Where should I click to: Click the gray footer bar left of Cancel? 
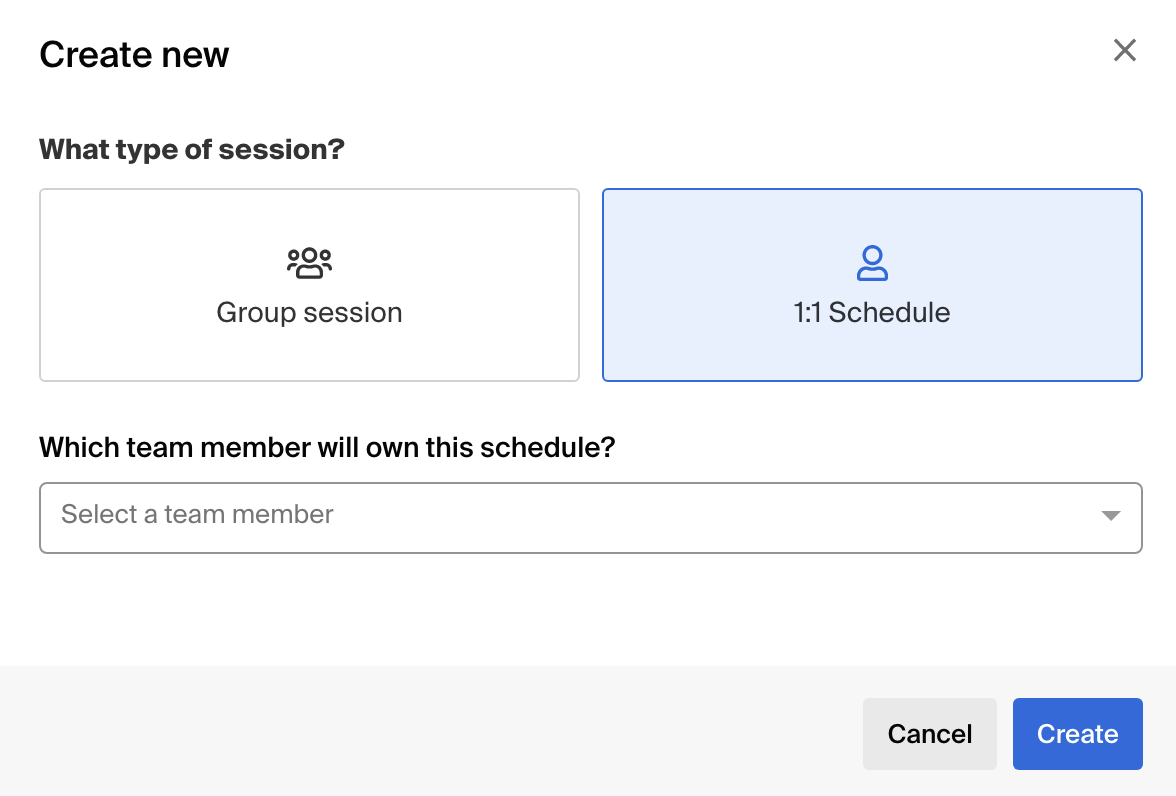pyautogui.click(x=430, y=732)
